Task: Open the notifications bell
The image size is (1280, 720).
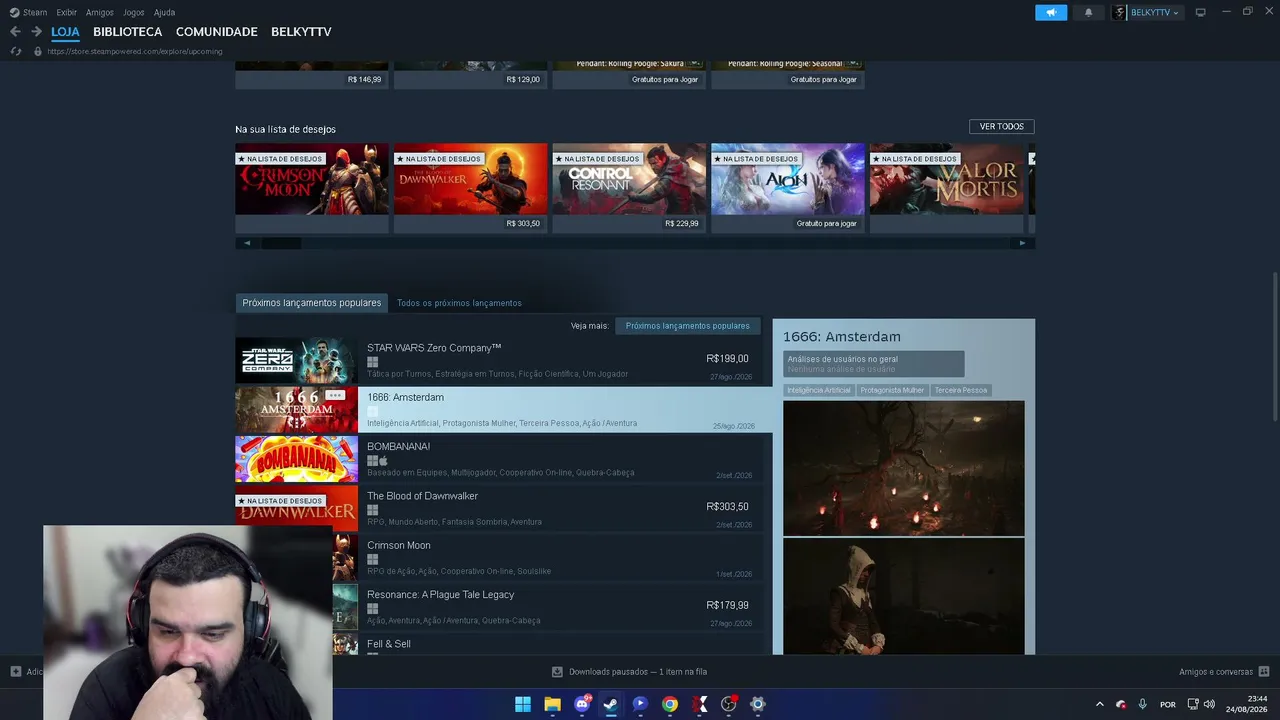Action: click(x=1089, y=12)
